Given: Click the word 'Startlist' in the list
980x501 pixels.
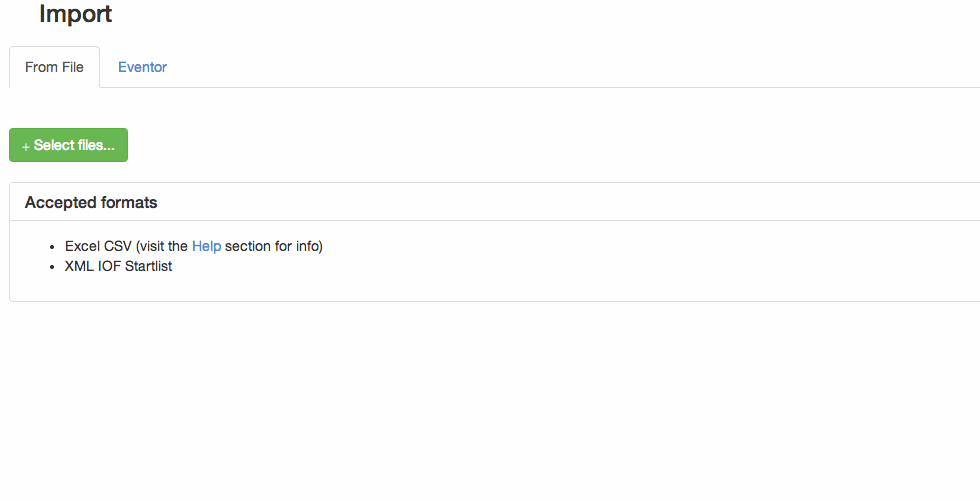Looking at the screenshot, I should 149,266.
